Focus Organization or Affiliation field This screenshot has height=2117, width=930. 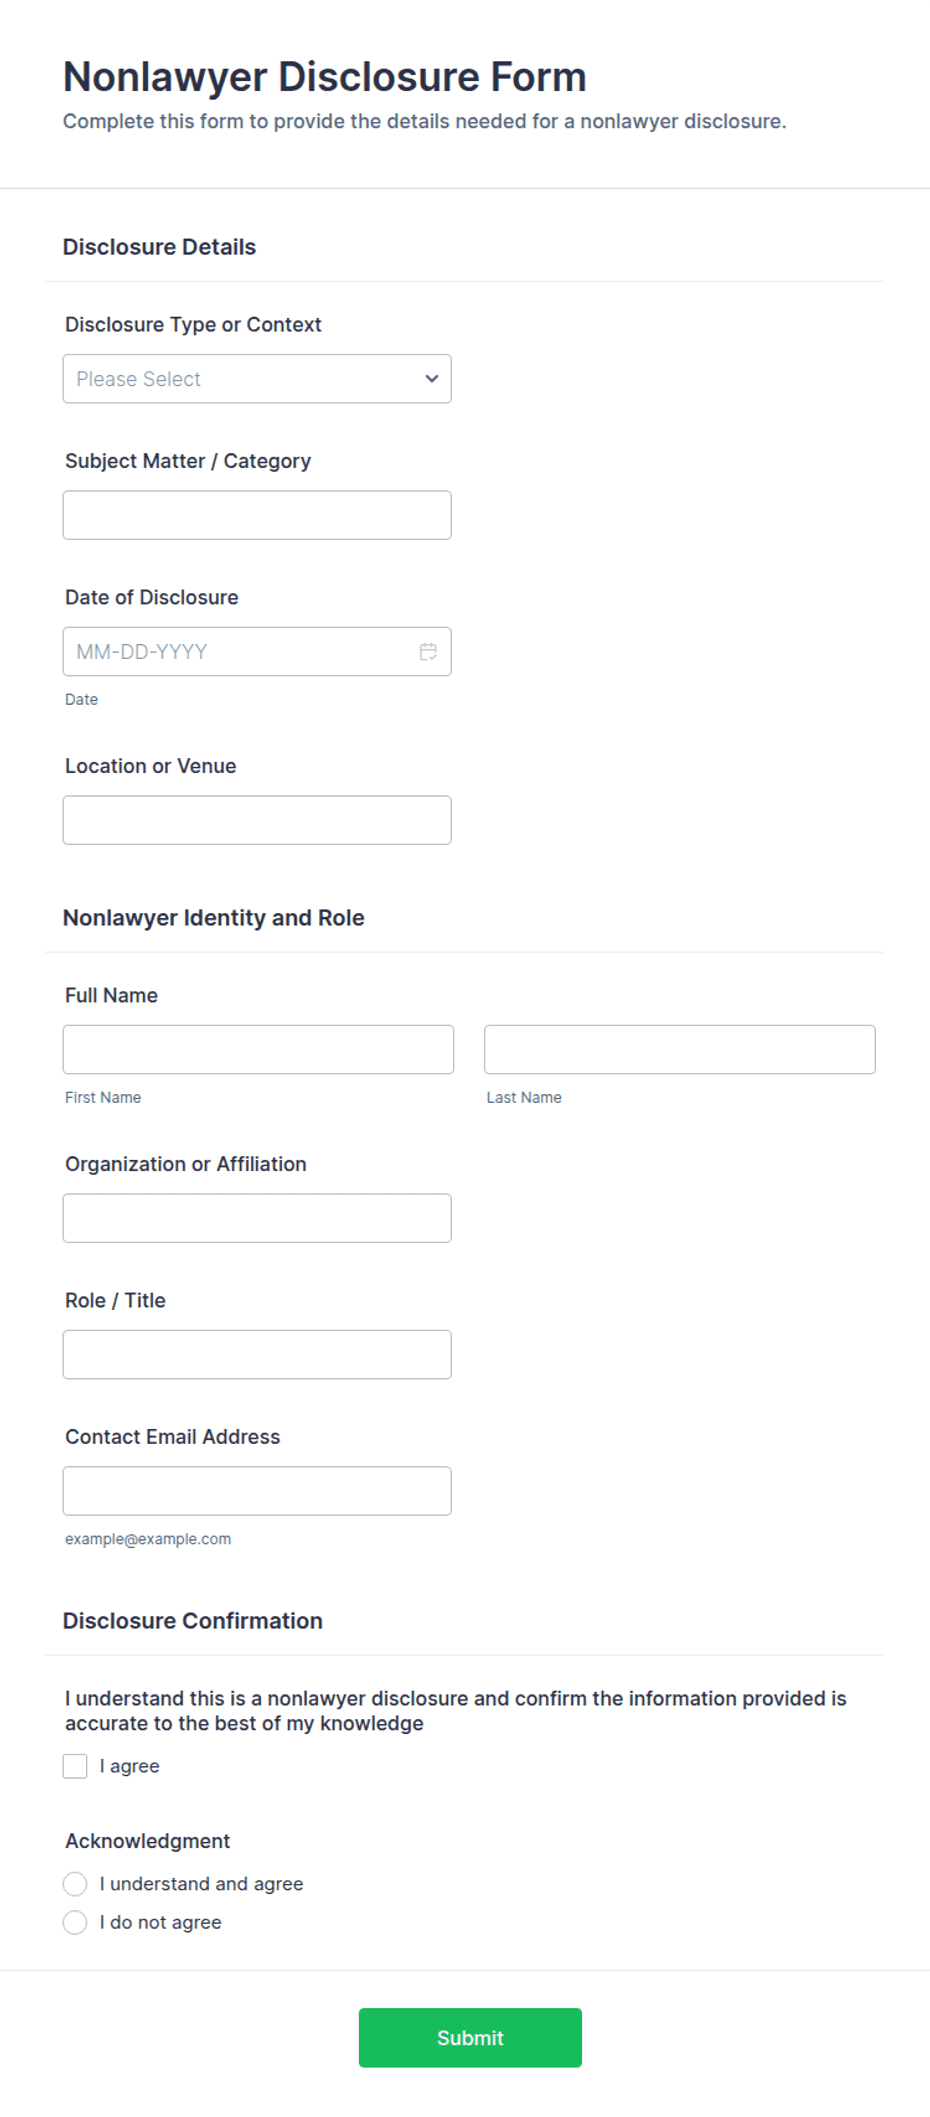pos(257,1218)
